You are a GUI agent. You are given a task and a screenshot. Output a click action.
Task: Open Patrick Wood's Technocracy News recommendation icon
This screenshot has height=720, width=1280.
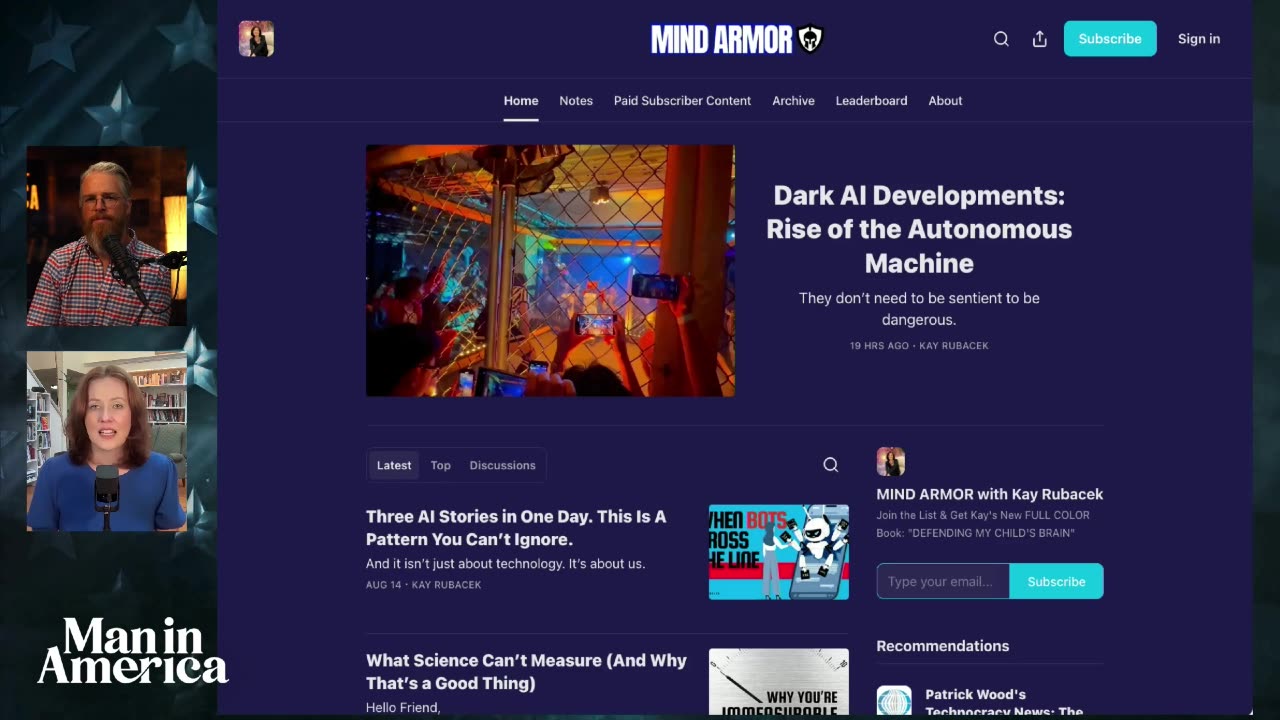(x=894, y=700)
